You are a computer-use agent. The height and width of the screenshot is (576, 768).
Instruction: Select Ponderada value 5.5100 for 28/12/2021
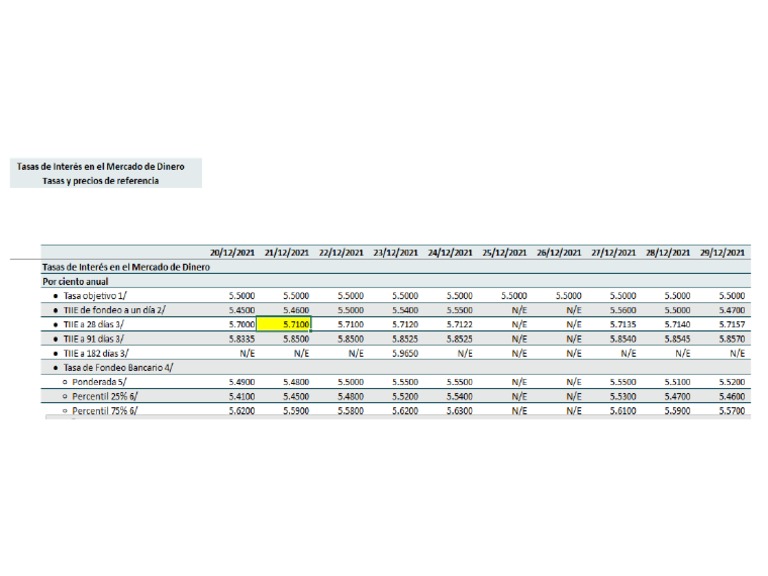677,382
